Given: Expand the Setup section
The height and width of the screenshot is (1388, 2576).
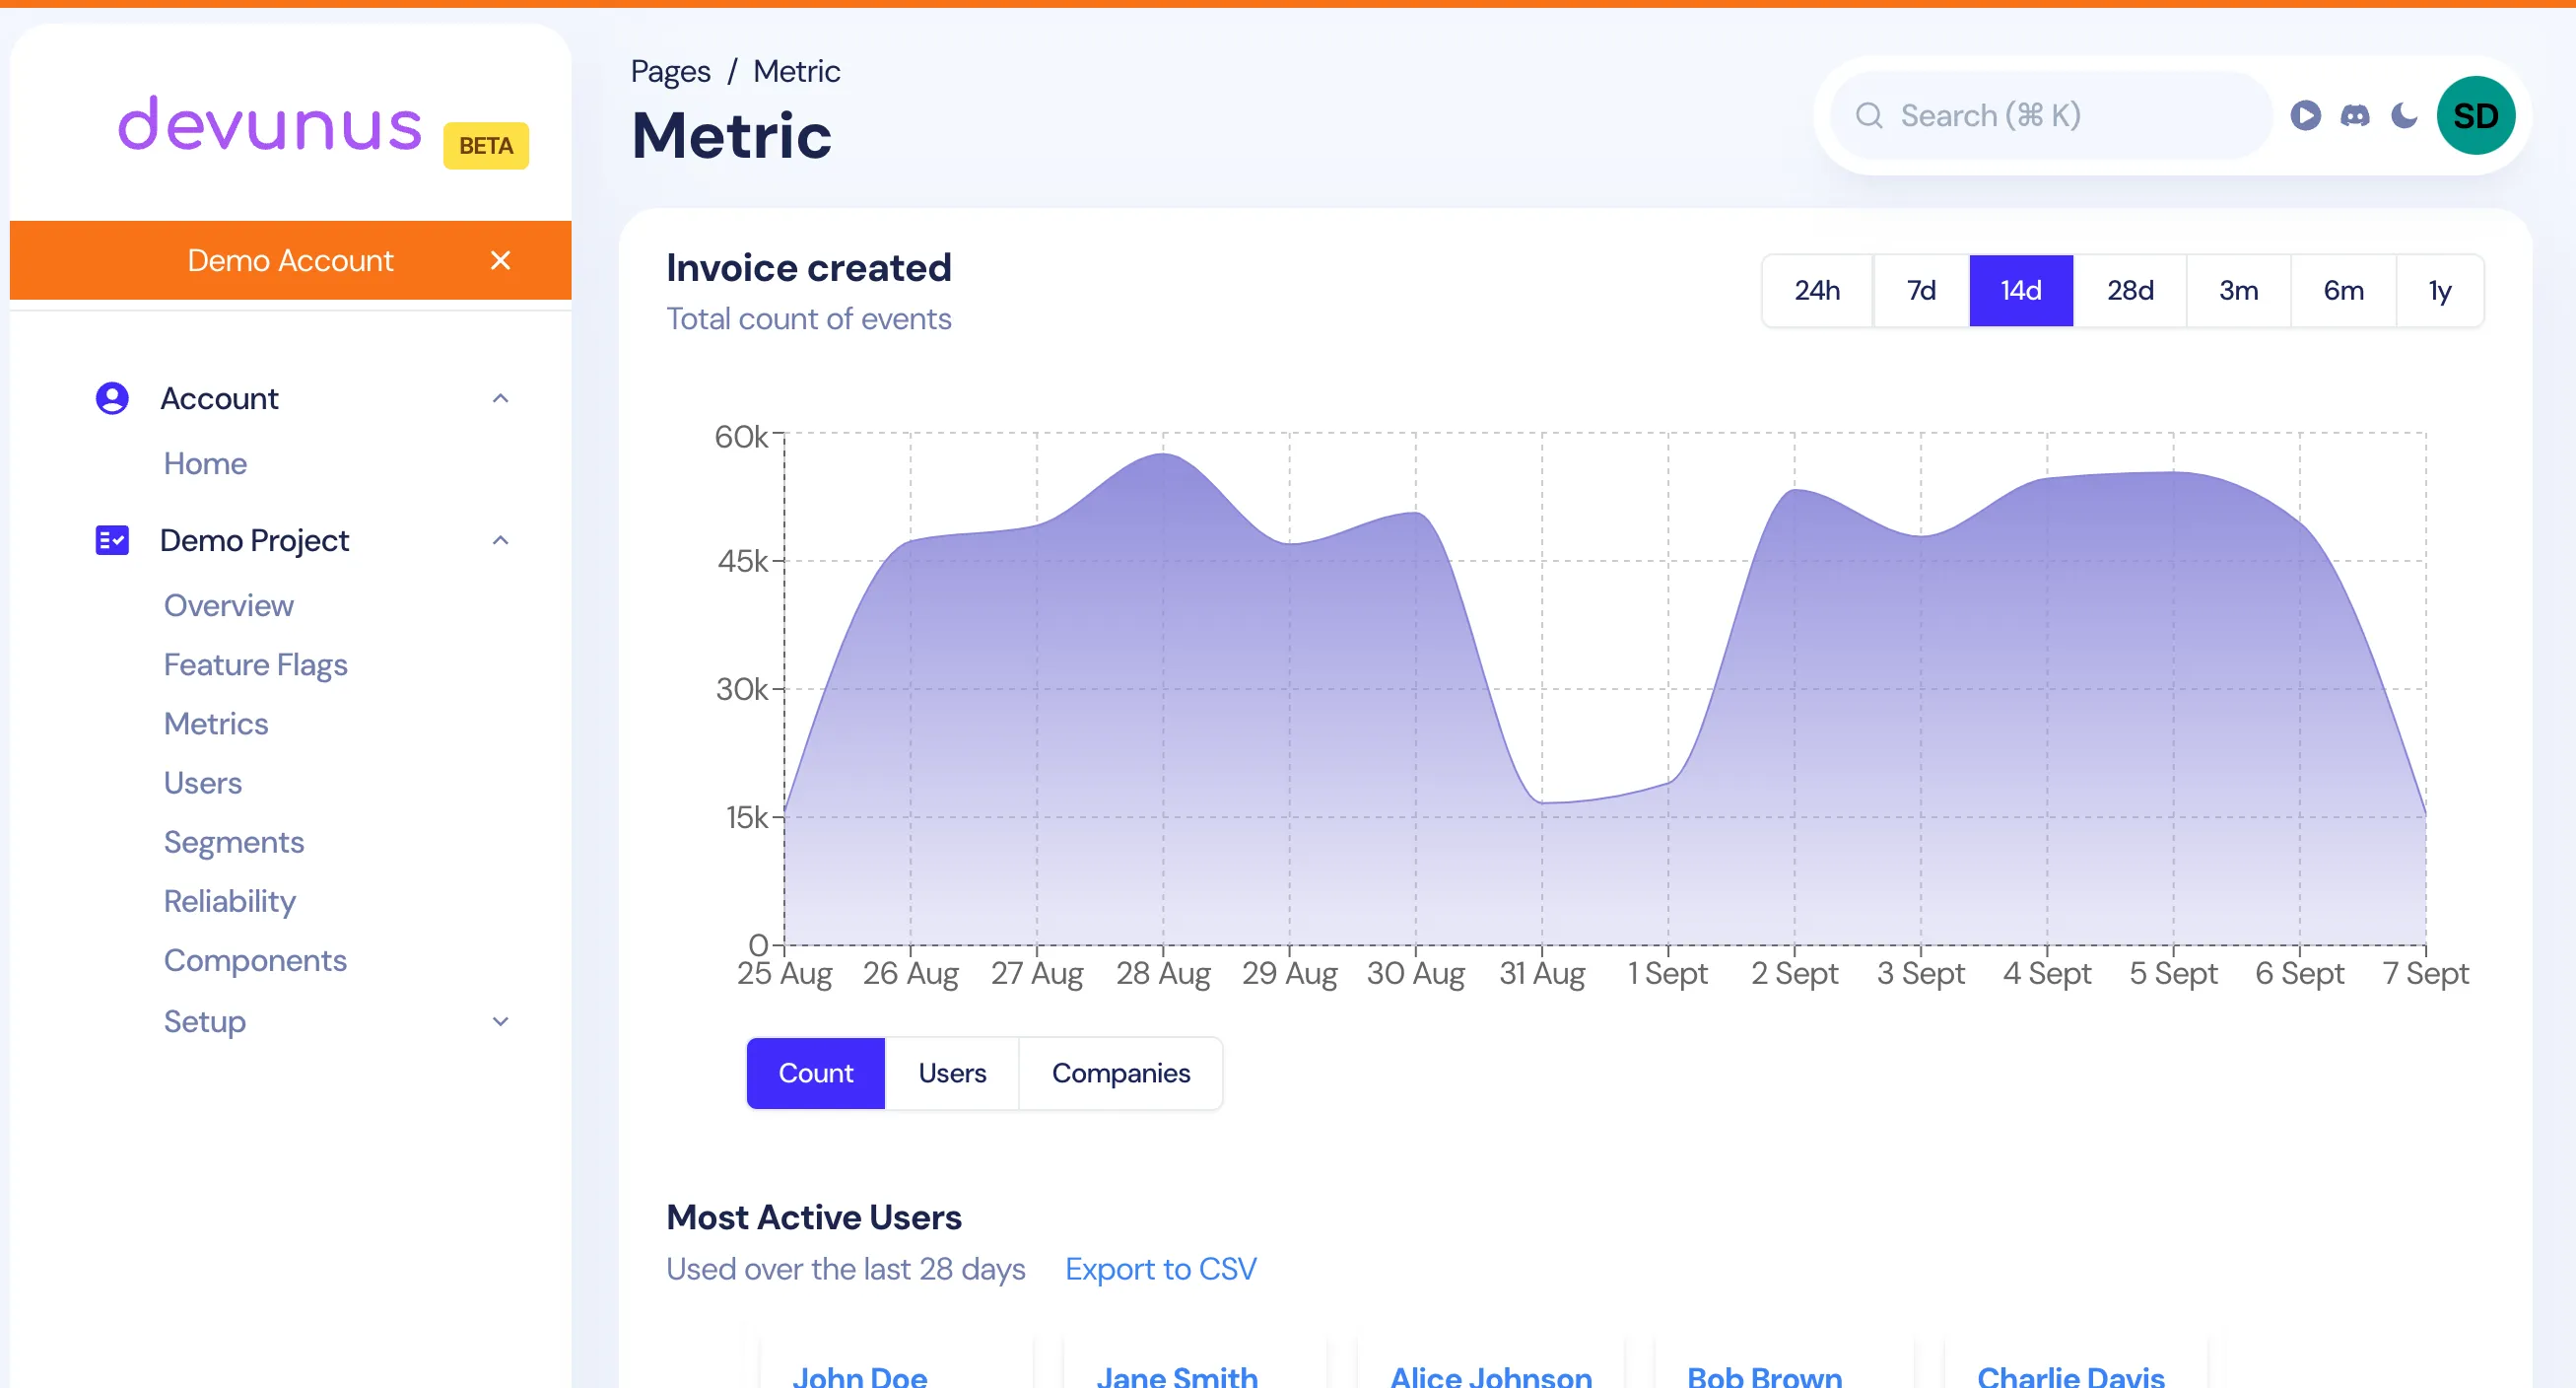Looking at the screenshot, I should click(499, 1021).
